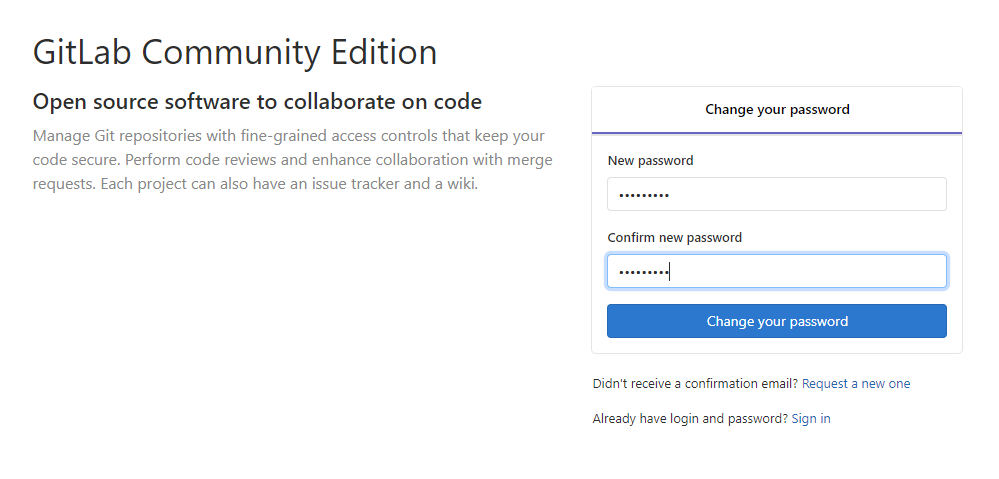This screenshot has height=479, width=999.
Task: Follow the Sign in link
Action: click(x=811, y=419)
